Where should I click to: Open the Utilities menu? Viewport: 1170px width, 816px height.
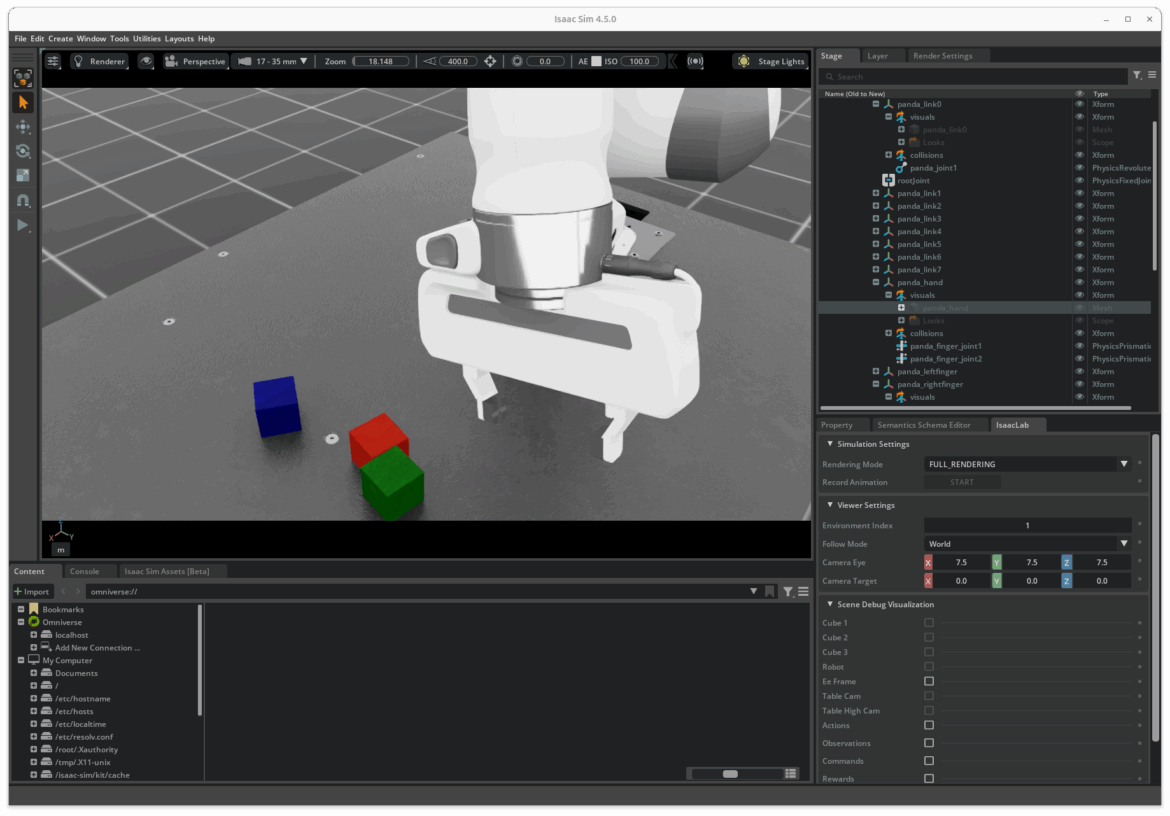(x=146, y=38)
